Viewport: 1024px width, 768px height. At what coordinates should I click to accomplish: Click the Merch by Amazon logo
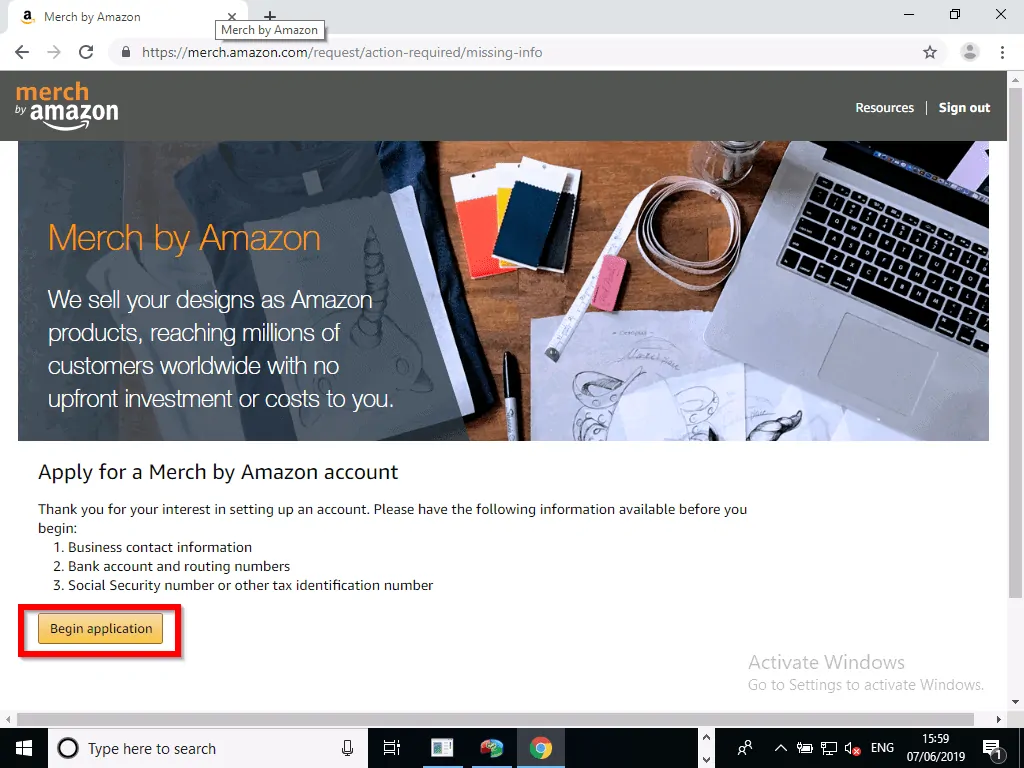67,106
